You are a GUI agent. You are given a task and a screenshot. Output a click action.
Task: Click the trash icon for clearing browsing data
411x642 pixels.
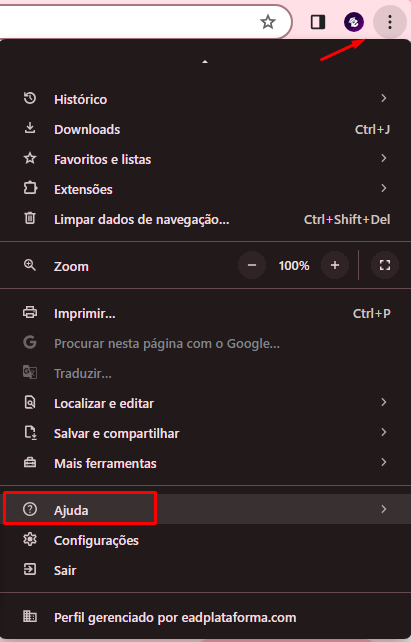point(30,218)
